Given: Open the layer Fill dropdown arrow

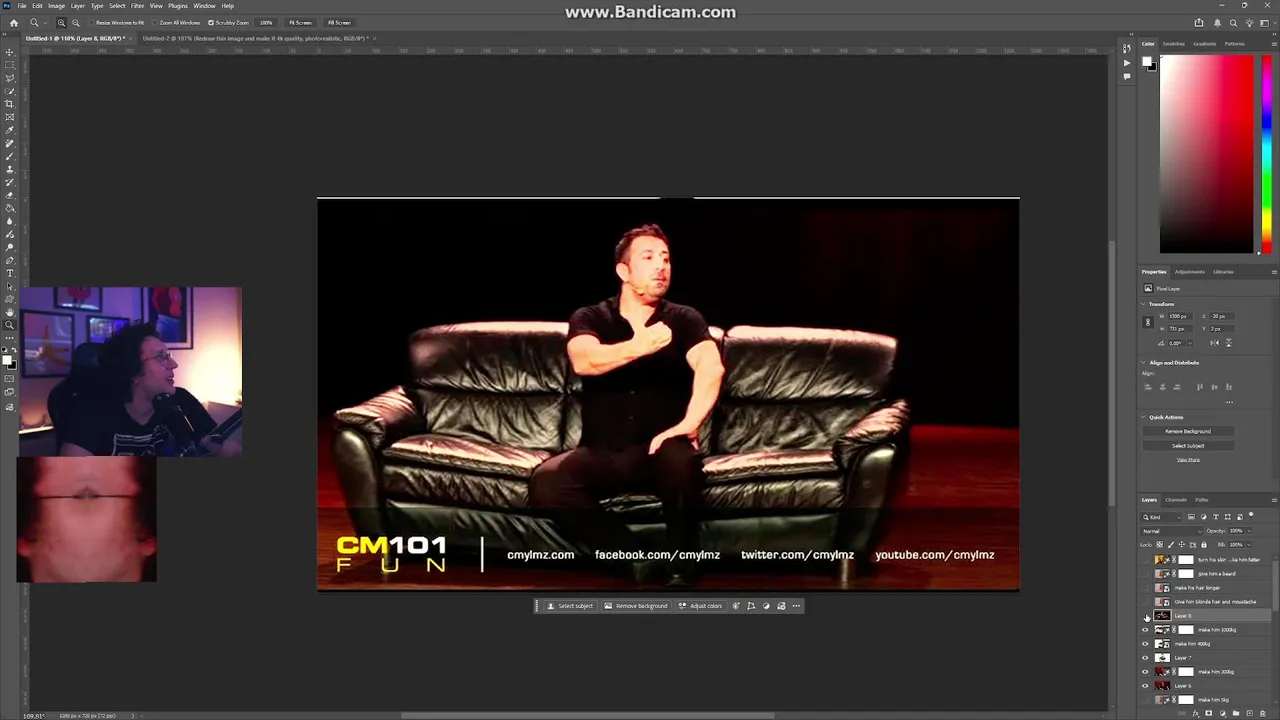Looking at the screenshot, I should tap(1249, 545).
